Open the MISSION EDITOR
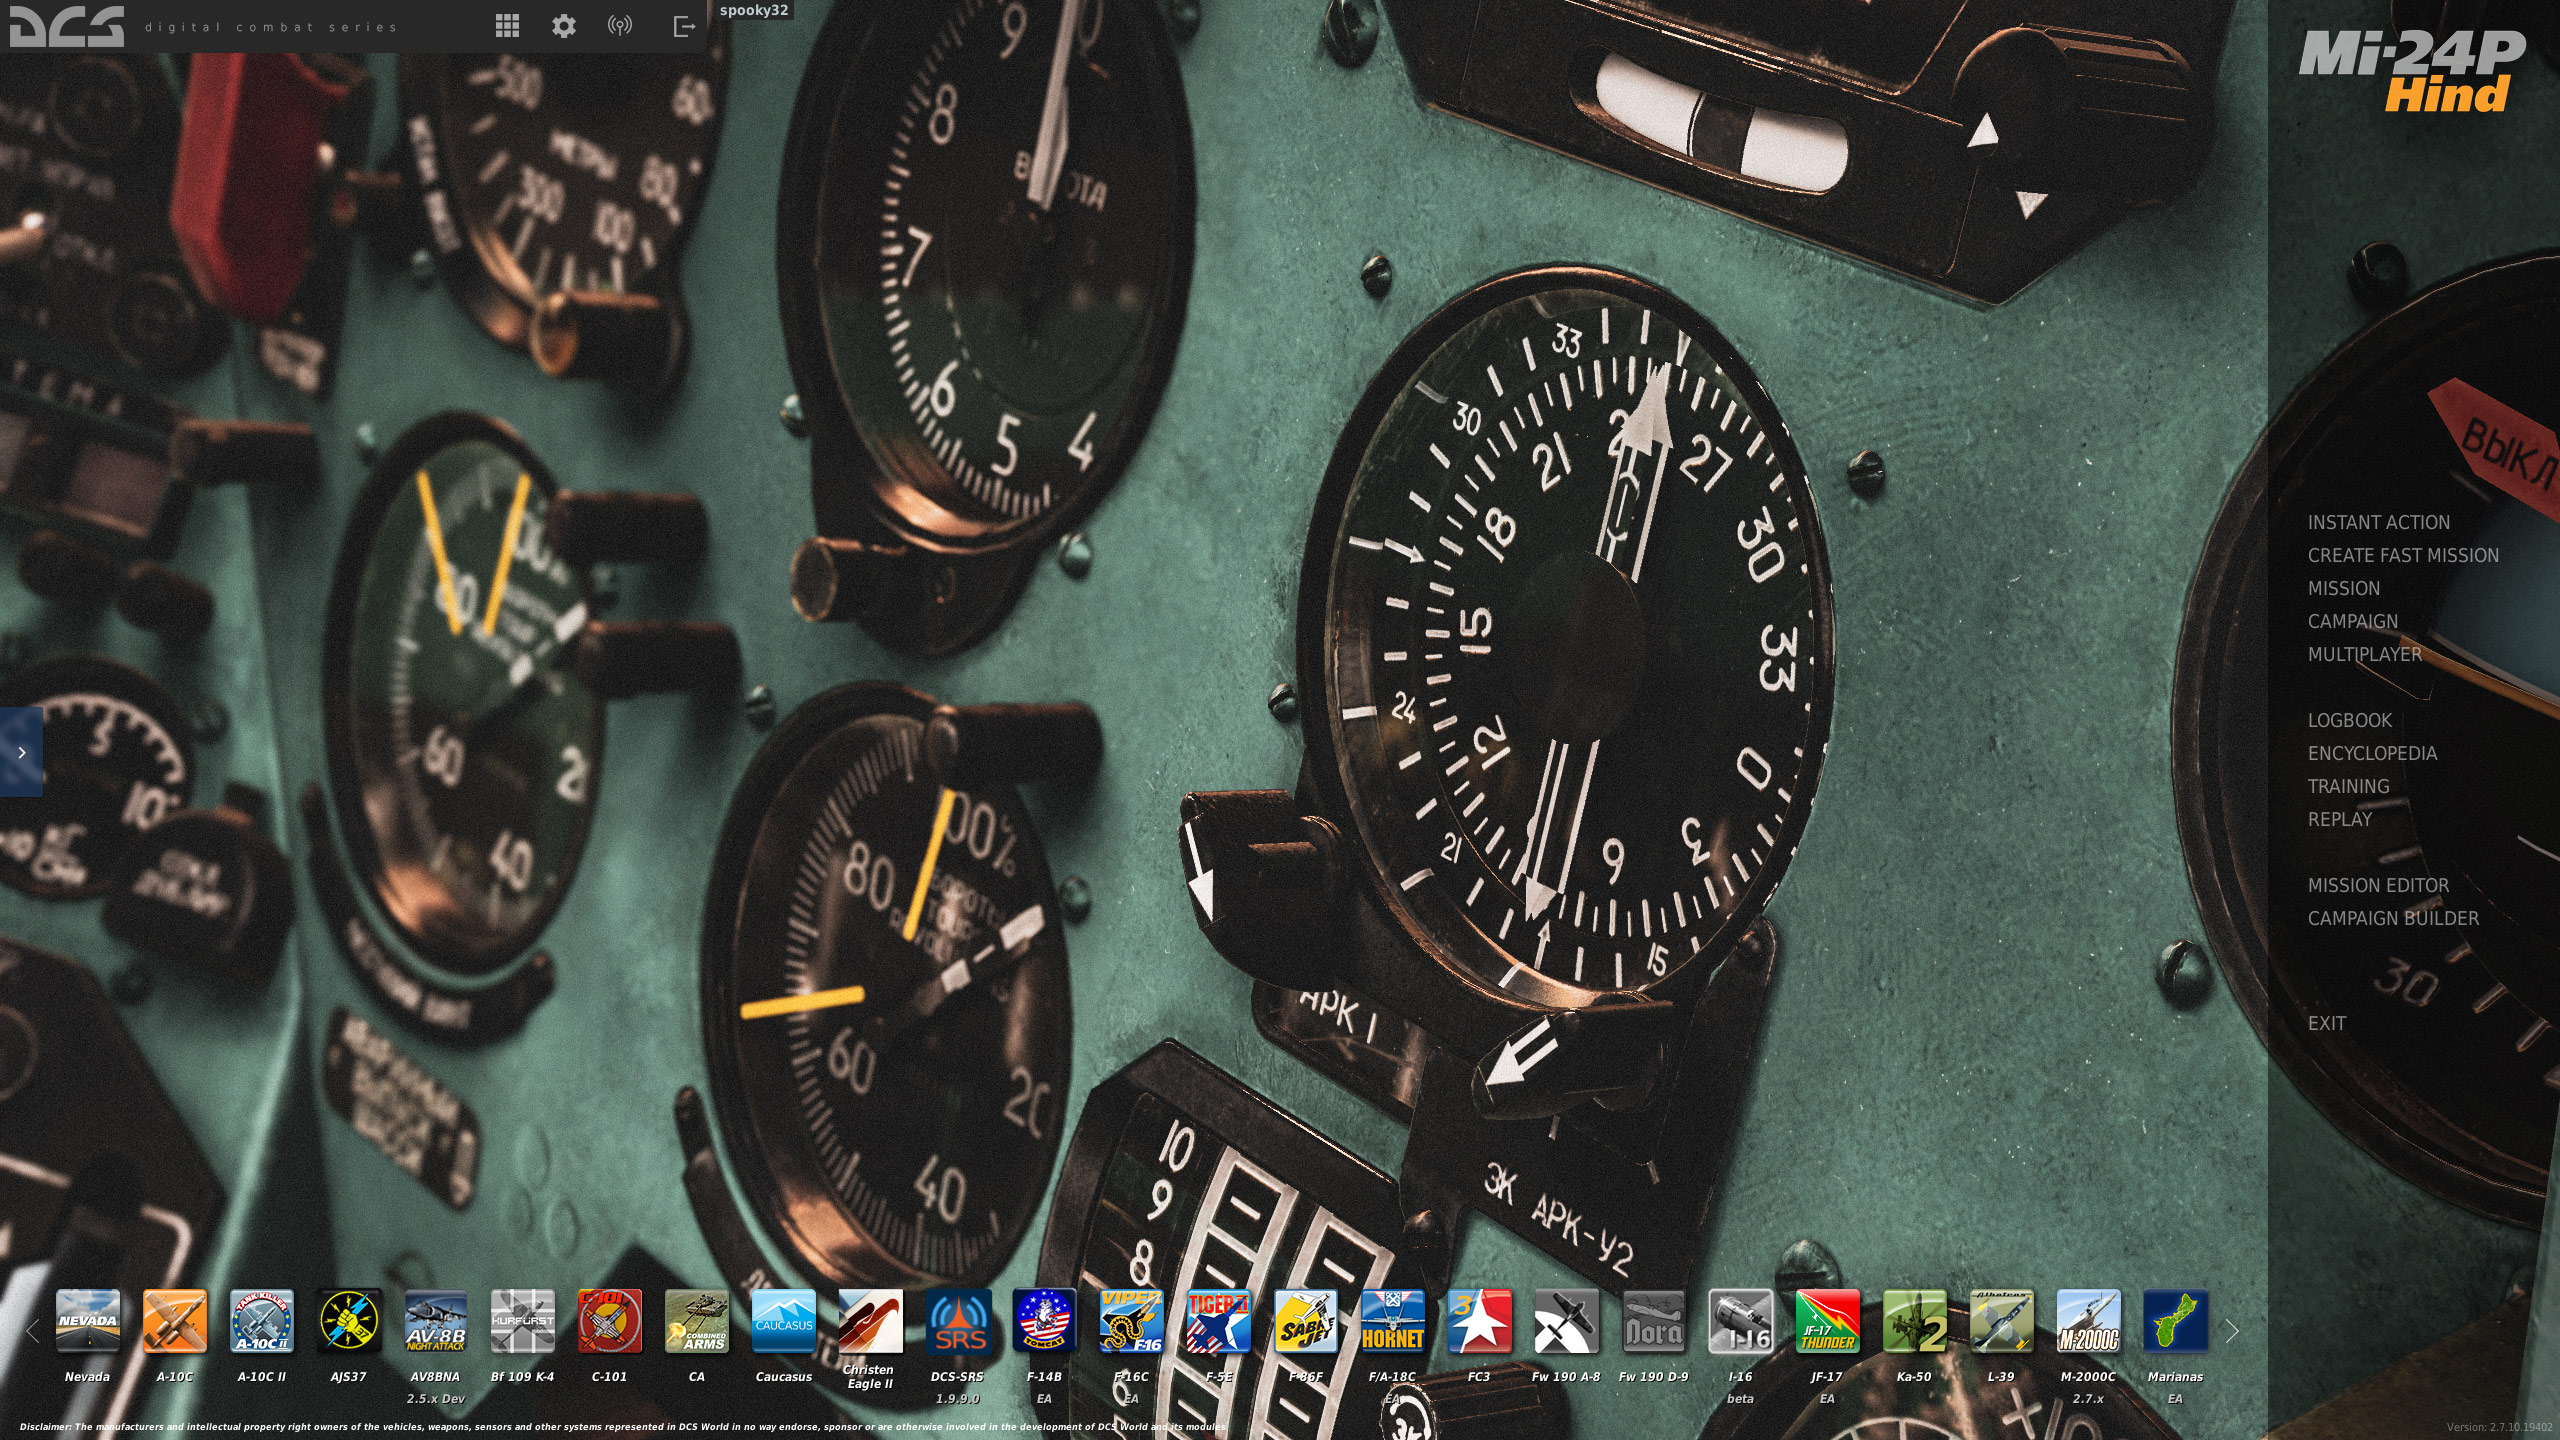This screenshot has width=2560, height=1440. 2378,885
